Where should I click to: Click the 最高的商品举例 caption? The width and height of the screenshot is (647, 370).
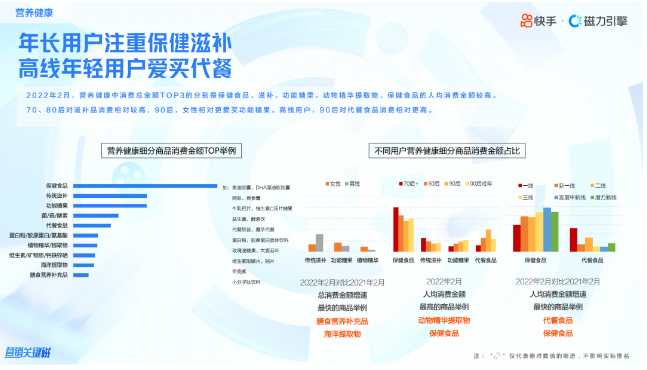pyautogui.click(x=444, y=307)
